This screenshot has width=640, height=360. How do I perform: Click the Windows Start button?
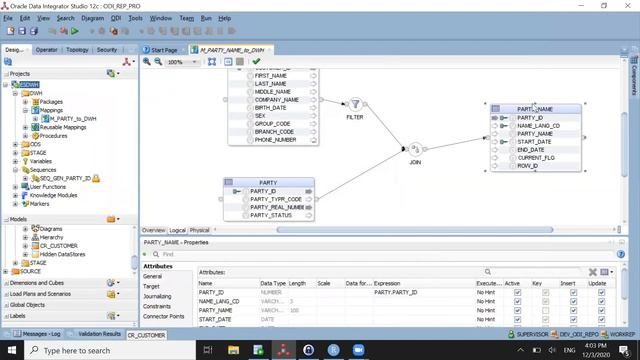[11, 350]
